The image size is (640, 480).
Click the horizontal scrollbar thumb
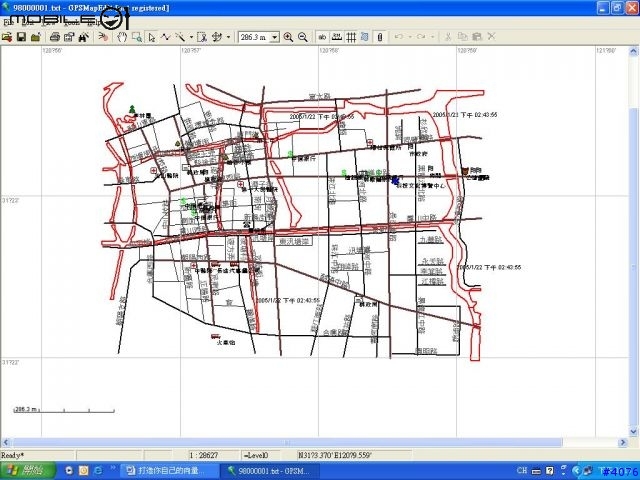287,442
